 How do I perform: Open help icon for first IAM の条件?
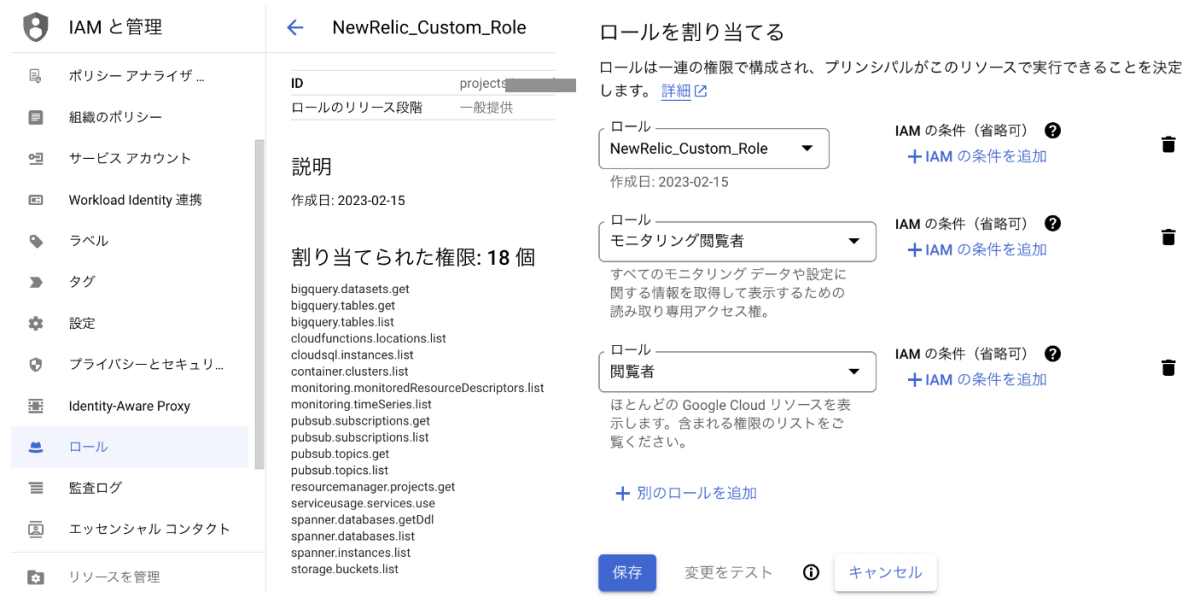click(x=1052, y=131)
